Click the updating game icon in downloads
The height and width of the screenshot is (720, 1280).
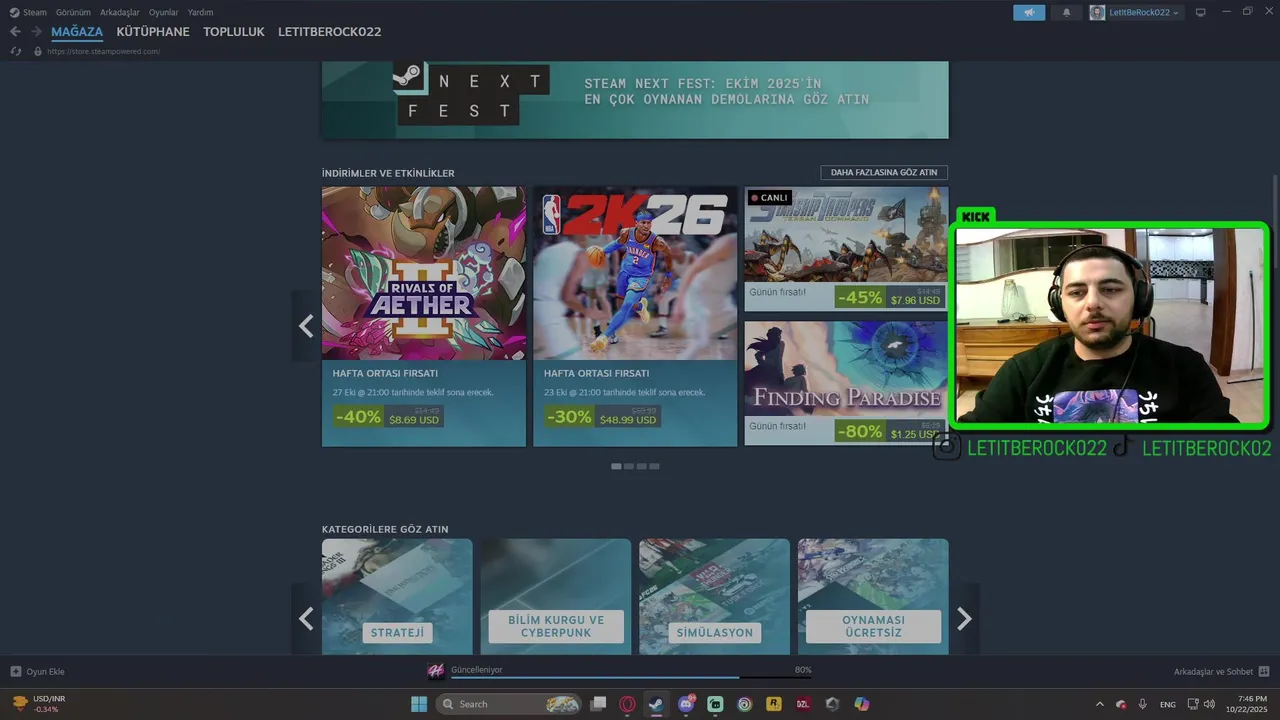[436, 672]
